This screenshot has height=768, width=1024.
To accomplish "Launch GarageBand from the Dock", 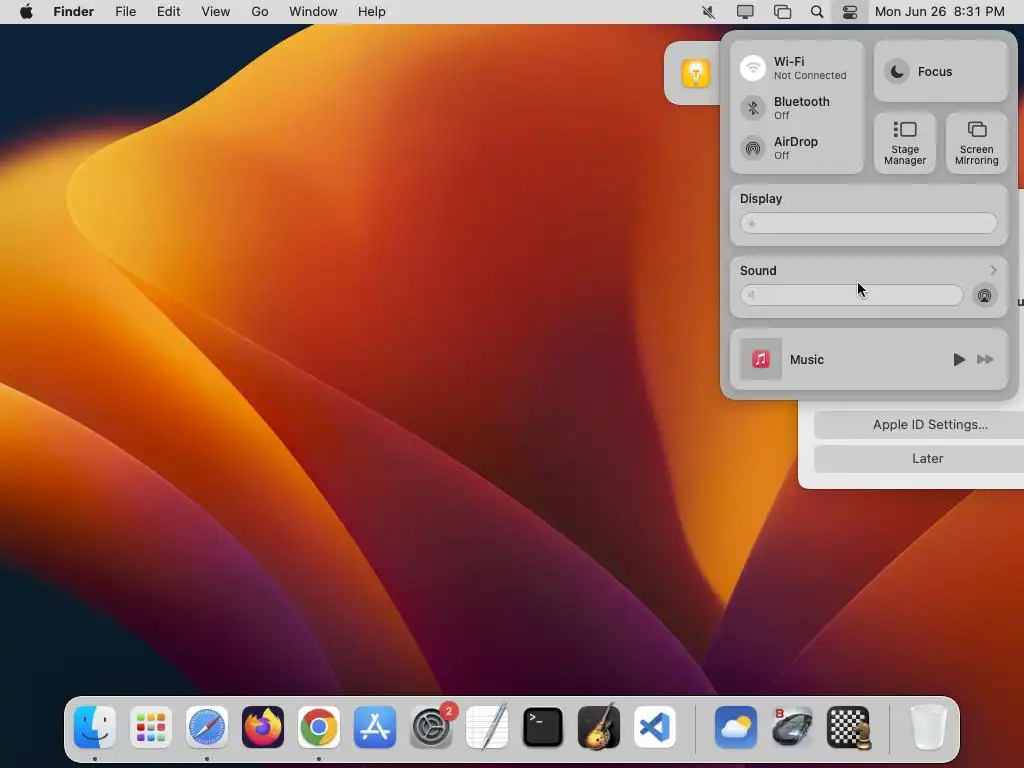I will (x=599, y=726).
